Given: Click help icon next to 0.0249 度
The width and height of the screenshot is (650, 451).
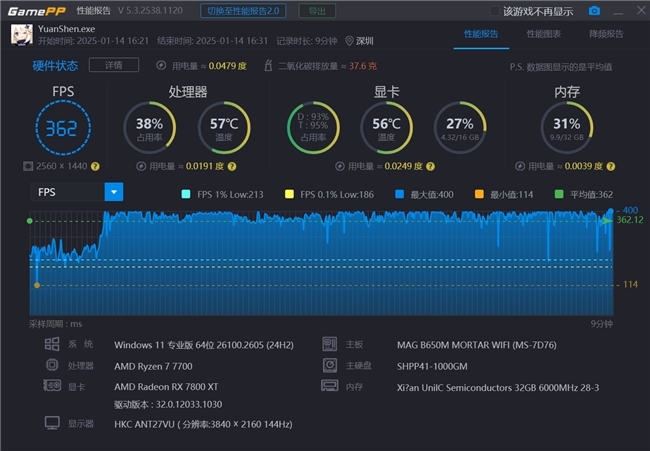Looking at the screenshot, I should click(430, 166).
